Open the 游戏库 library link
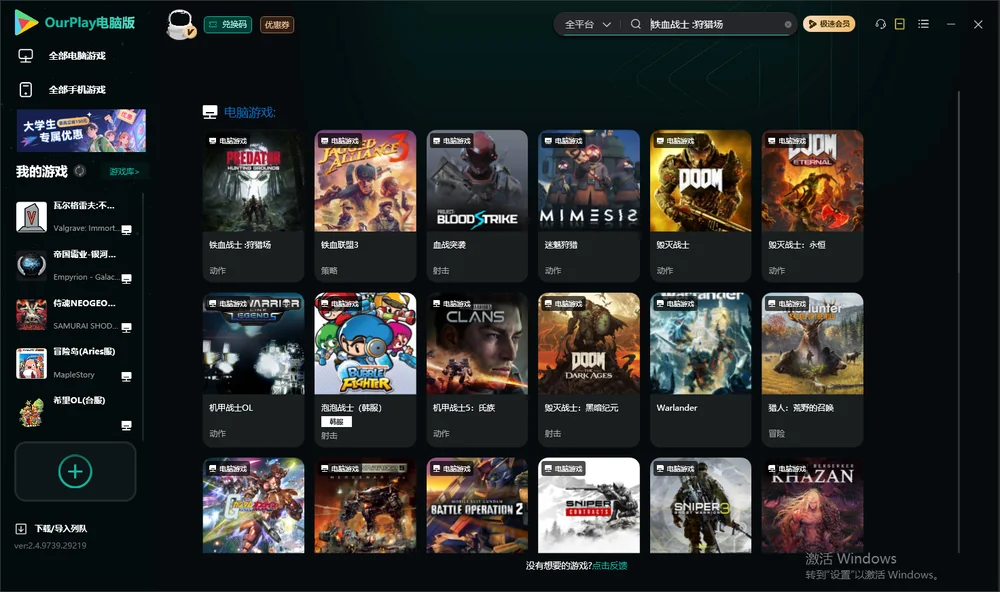Viewport: 1000px width, 592px height. coord(124,171)
